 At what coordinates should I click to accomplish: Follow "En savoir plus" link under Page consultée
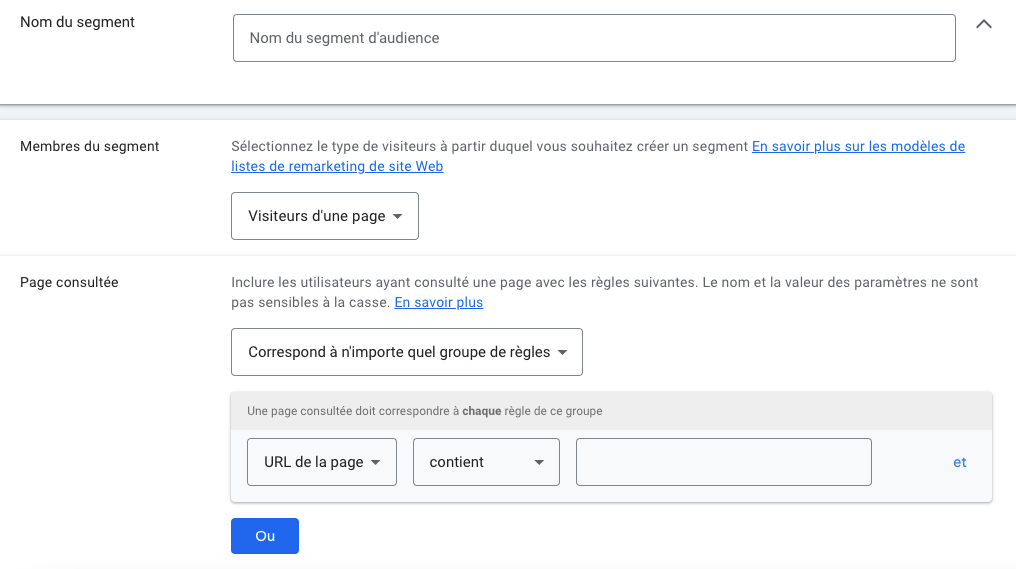click(x=438, y=302)
